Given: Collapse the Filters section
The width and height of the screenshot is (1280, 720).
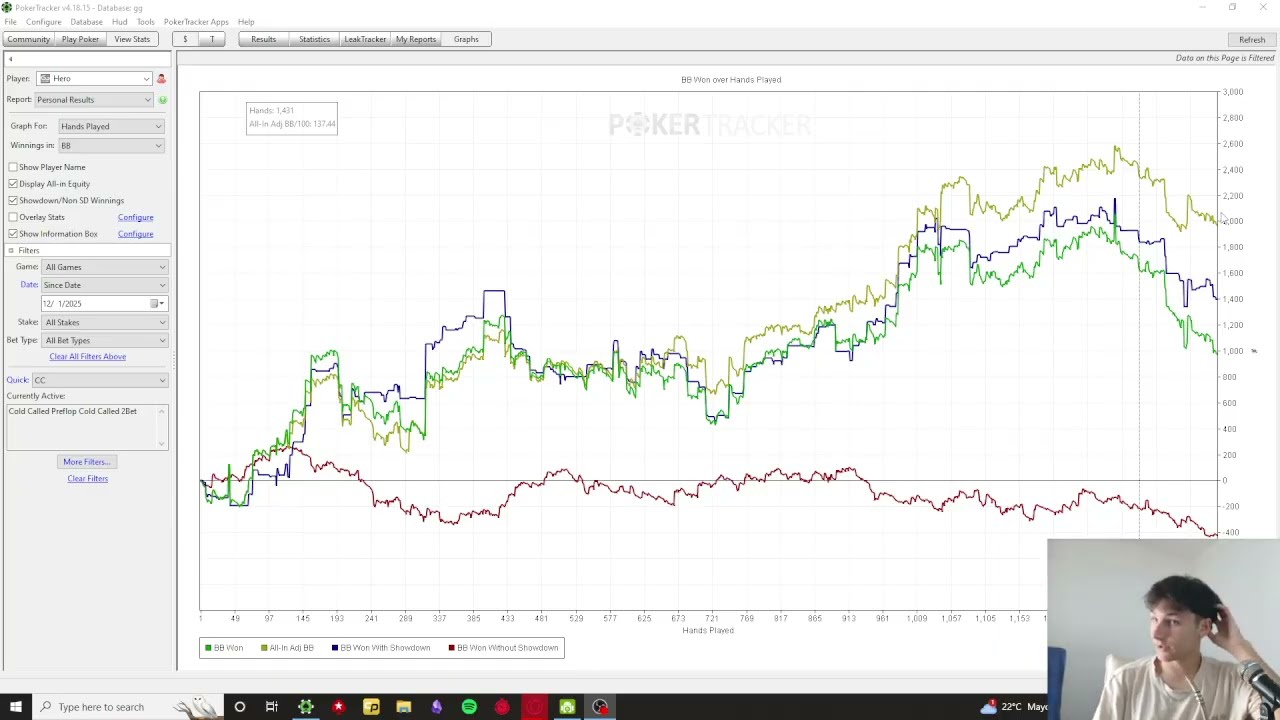Looking at the screenshot, I should [x=11, y=250].
